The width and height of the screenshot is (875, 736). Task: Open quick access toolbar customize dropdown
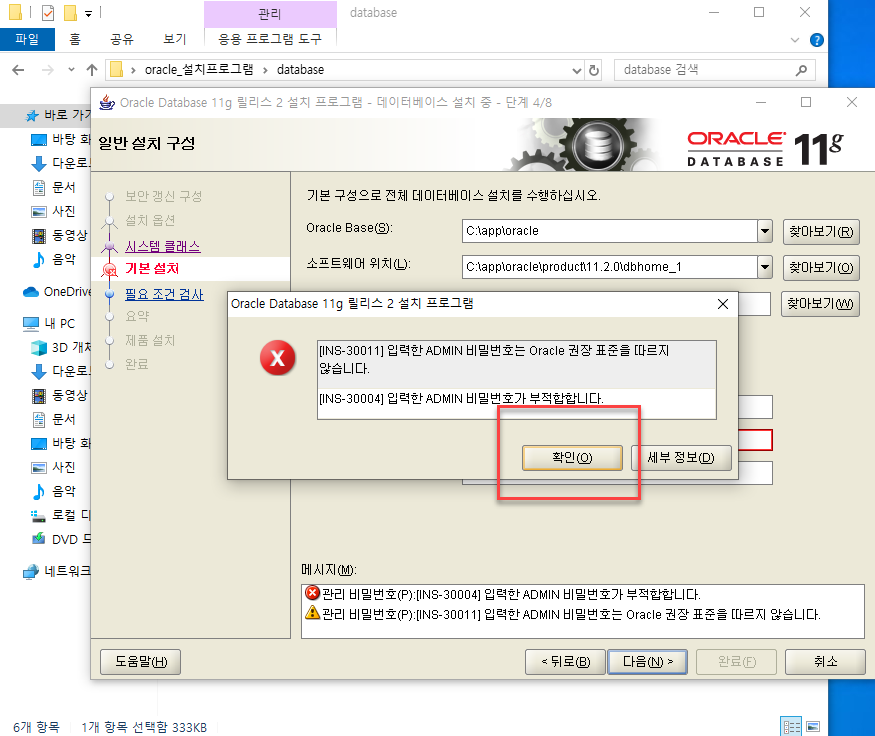pos(89,13)
